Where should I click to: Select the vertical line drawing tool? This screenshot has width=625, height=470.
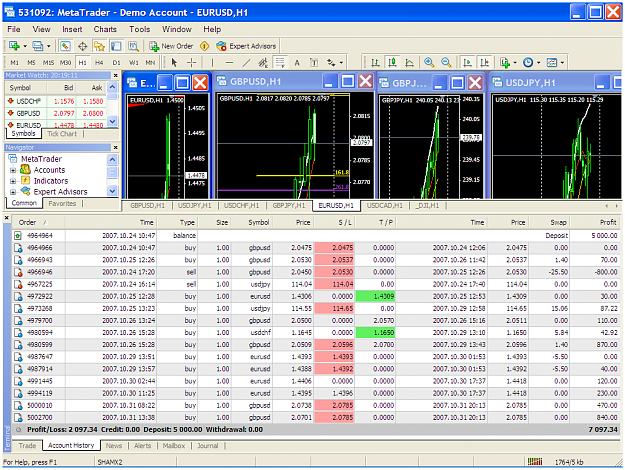[212, 63]
